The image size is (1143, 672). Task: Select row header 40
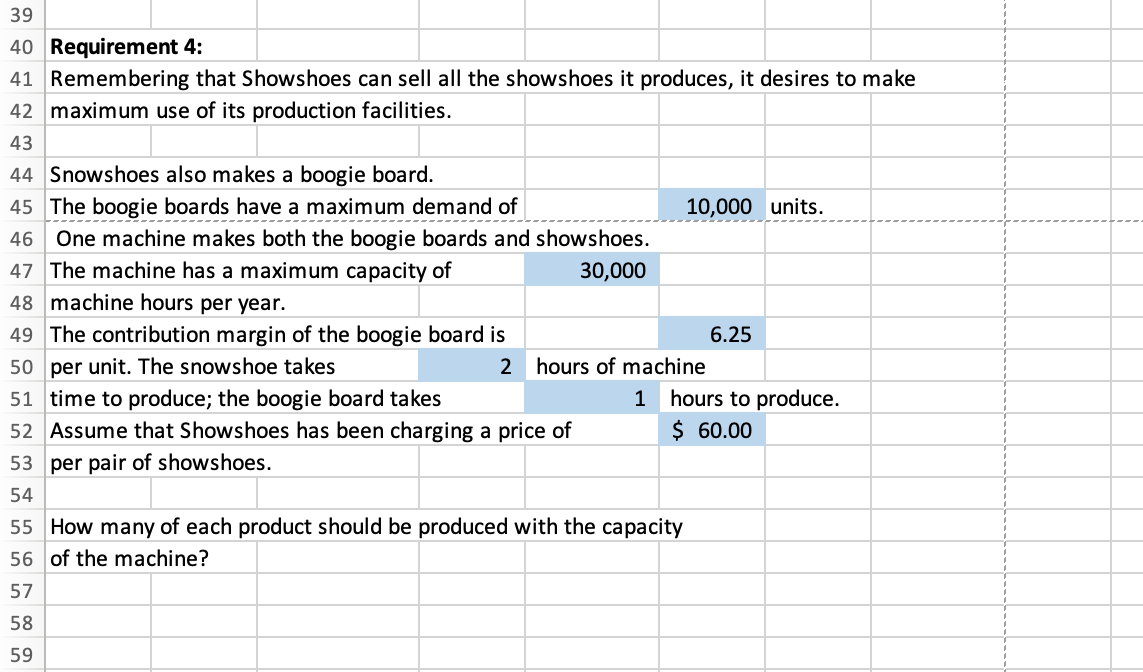pyautogui.click(x=21, y=46)
